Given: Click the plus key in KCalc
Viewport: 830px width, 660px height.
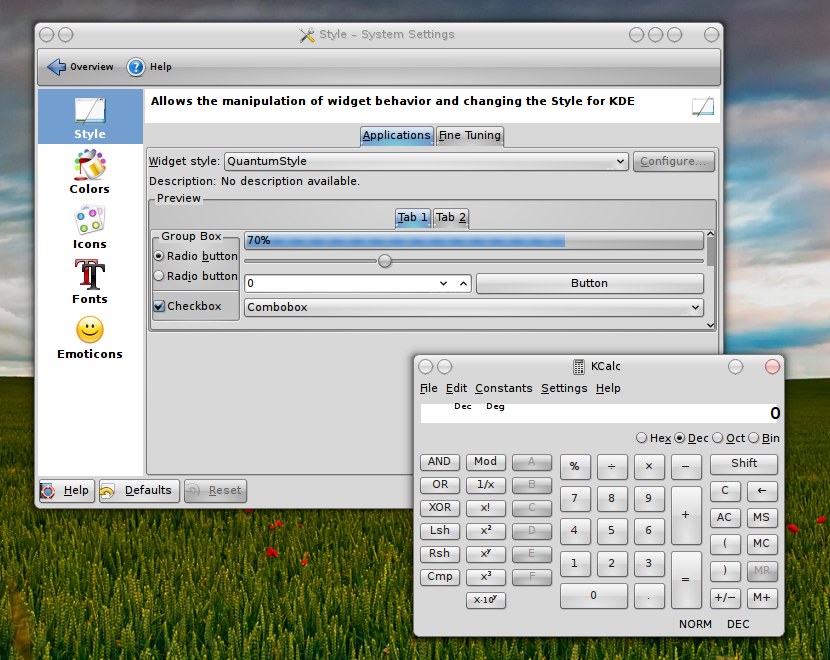Looking at the screenshot, I should click(685, 515).
